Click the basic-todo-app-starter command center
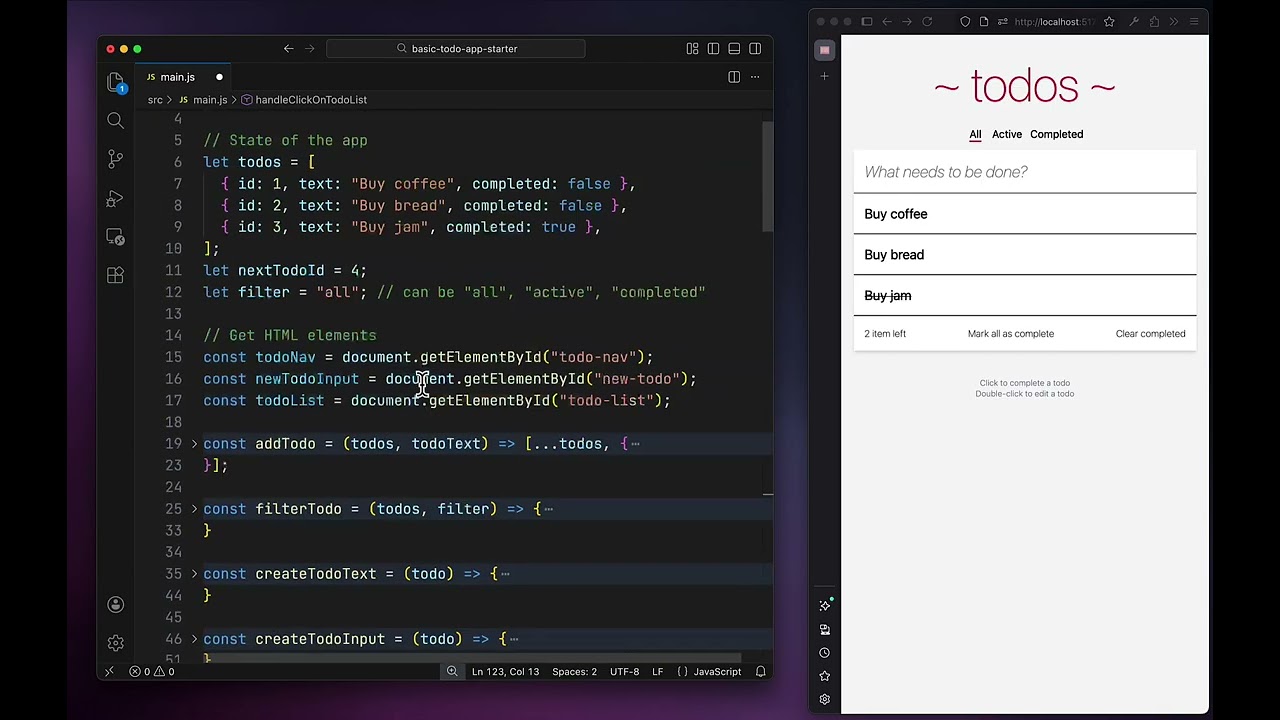This screenshot has width=1280, height=720. 456,48
